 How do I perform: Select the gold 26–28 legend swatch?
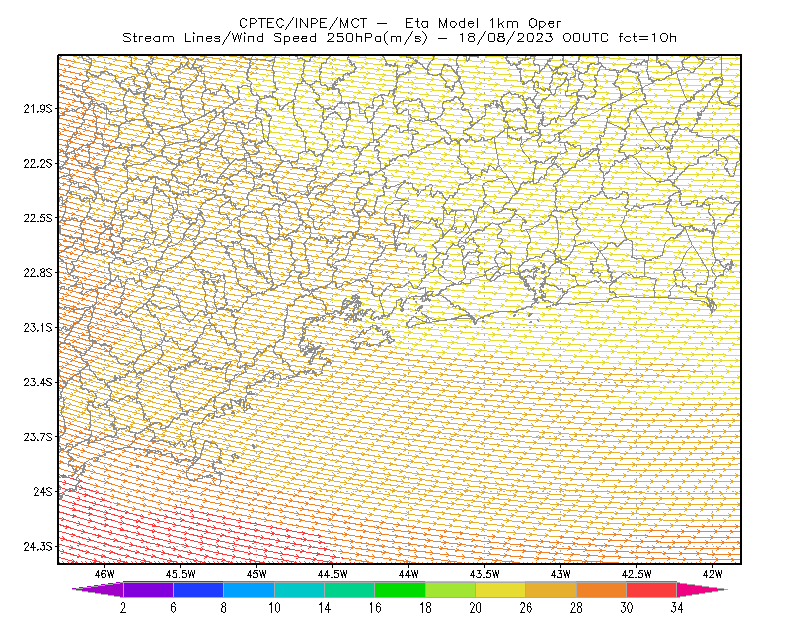click(551, 589)
